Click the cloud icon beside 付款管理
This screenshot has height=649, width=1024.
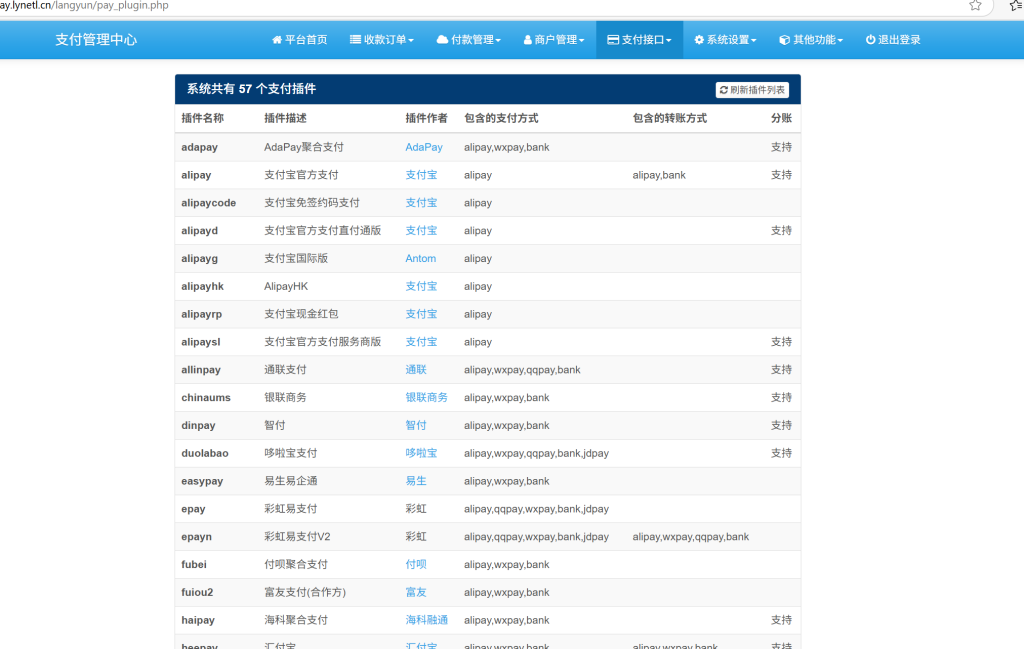(x=442, y=40)
